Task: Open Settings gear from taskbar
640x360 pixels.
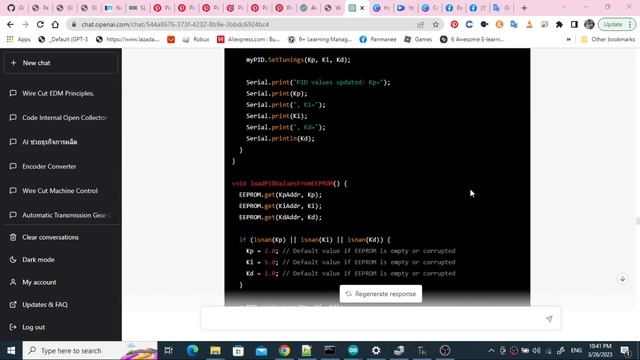Action: click(376, 351)
